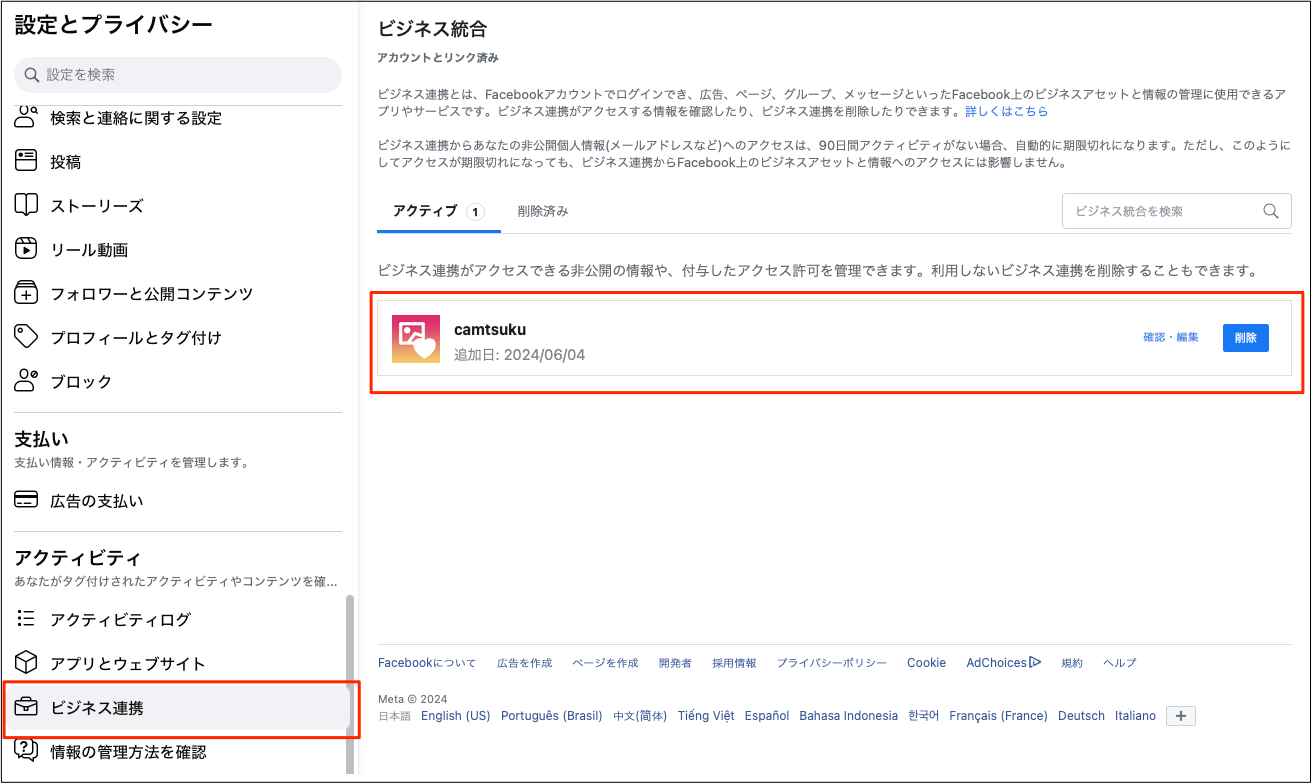Switch language to 한국어

tap(924, 716)
